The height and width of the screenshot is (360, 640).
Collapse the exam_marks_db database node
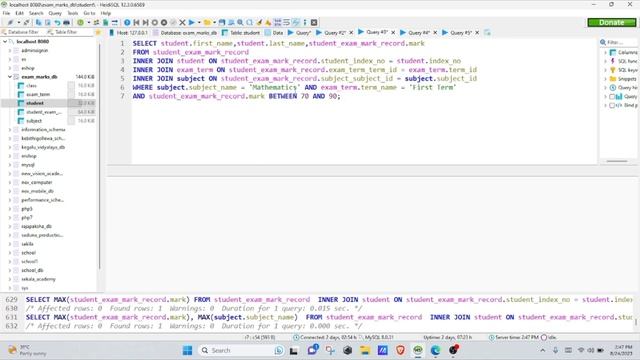[x=9, y=77]
